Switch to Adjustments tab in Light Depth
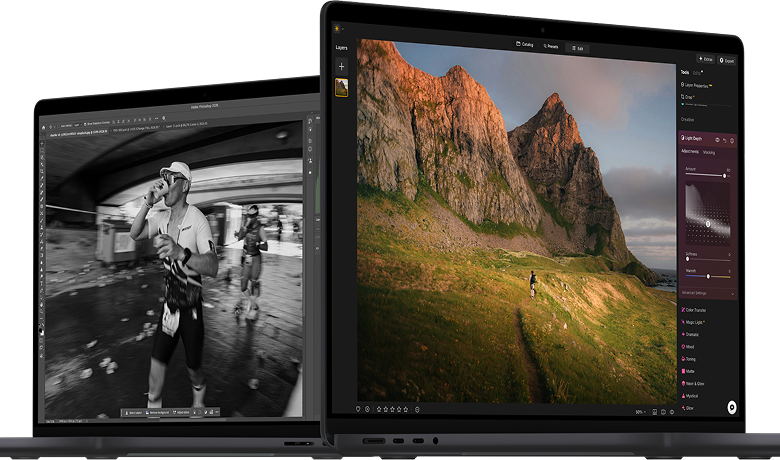This screenshot has width=780, height=460. pyautogui.click(x=689, y=151)
